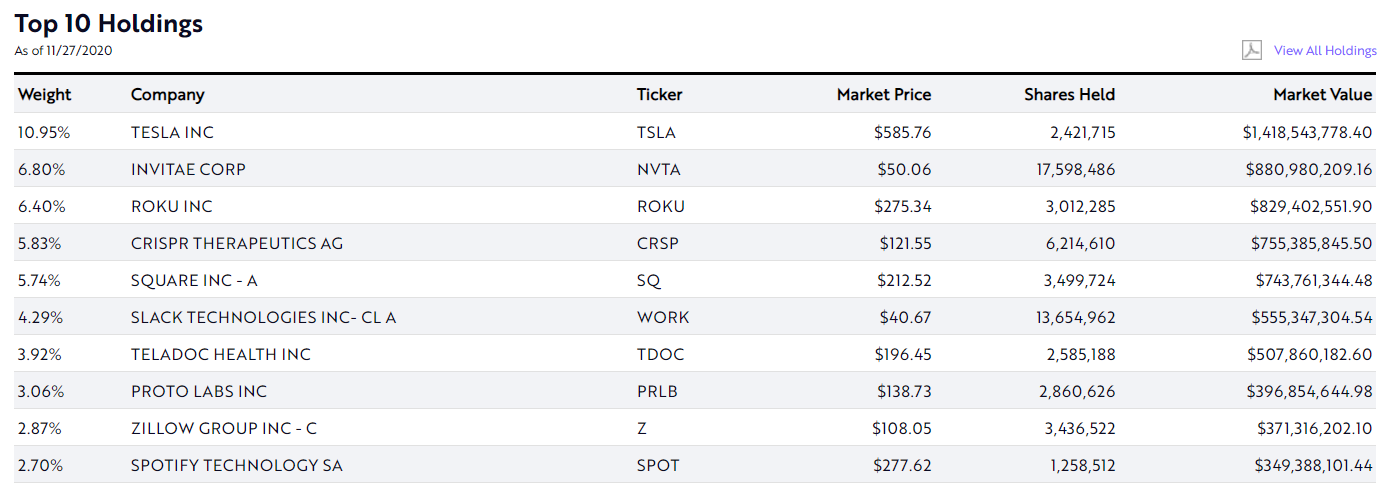Click SPOTIFY TECHNOLOGY SA company name

click(x=237, y=465)
